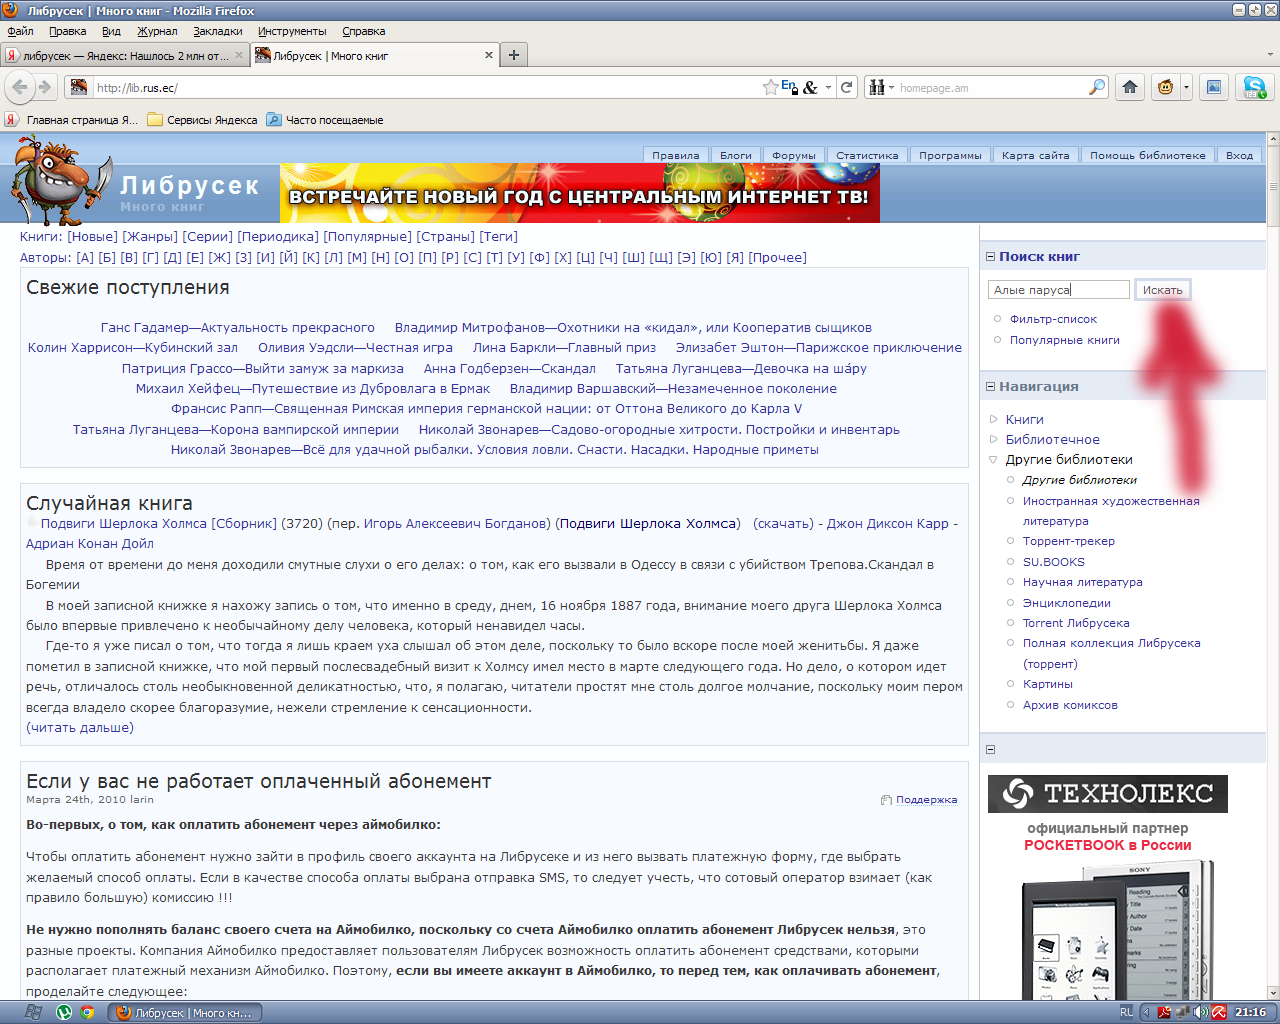Click the Skype toolbar icon
Screen dimensions: 1280x1024
coord(1254,87)
